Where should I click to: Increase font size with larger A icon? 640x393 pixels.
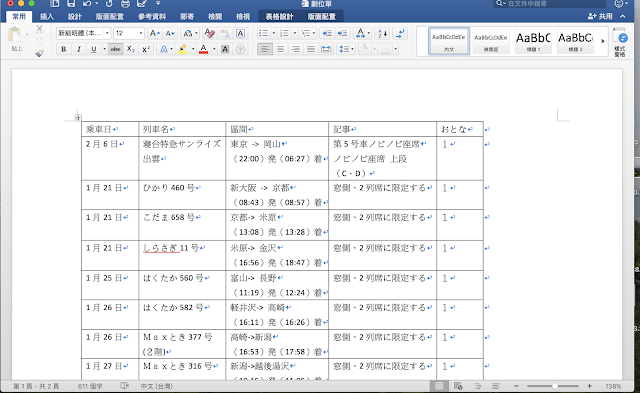[x=154, y=33]
